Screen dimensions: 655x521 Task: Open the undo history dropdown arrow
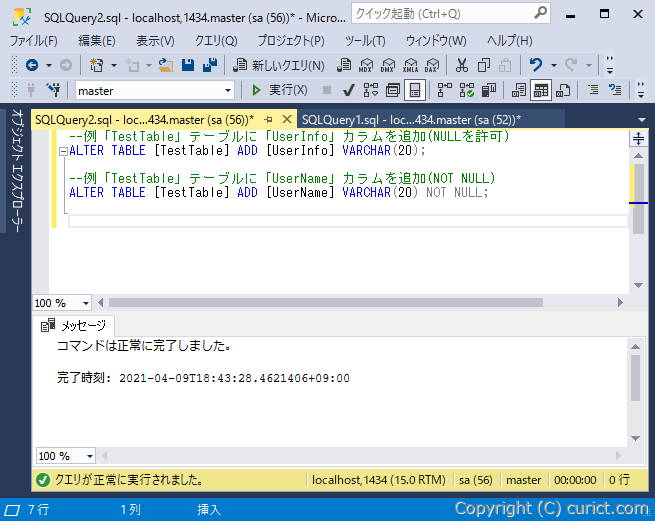click(x=554, y=65)
